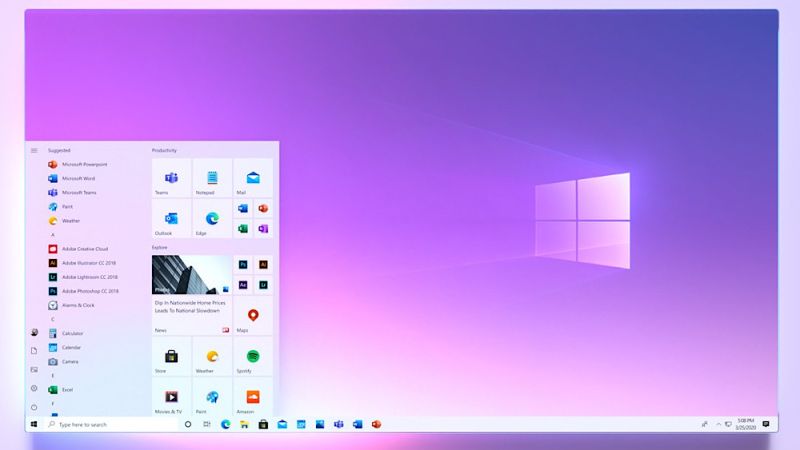Open Adobe Lightroom CC 2018 in app list

(x=83, y=277)
